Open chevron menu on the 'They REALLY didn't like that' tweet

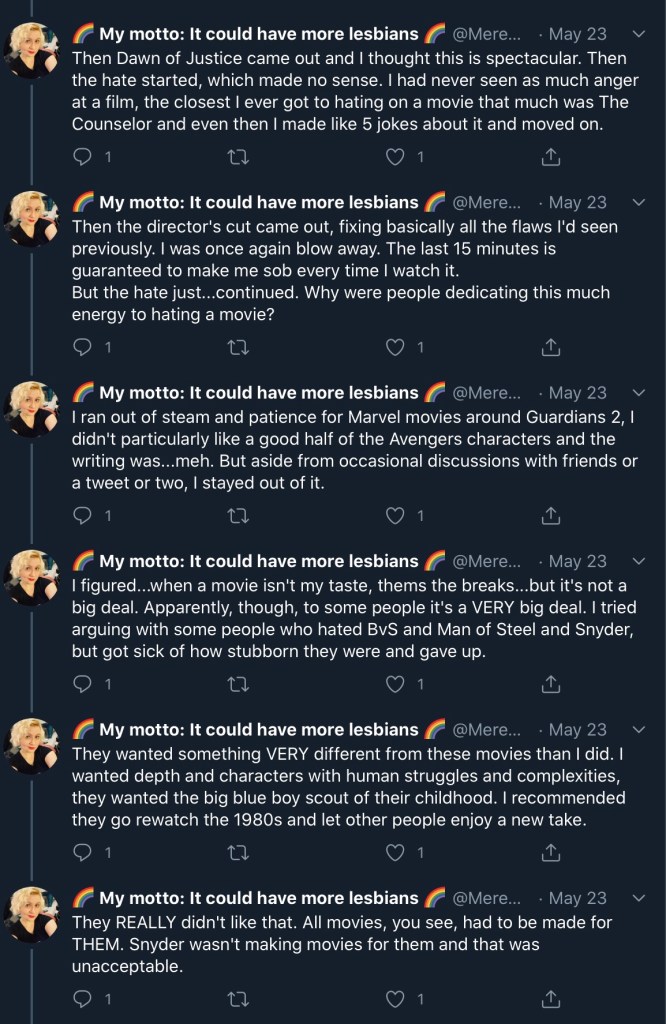click(640, 898)
